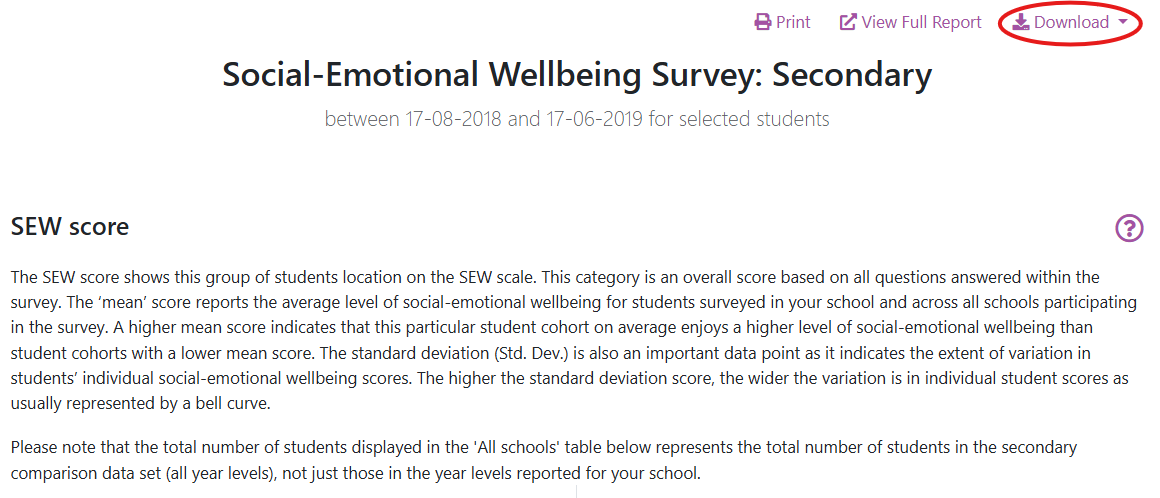Click the Social-Emotional Wellbeing Survey: Secondary title

click(x=577, y=74)
